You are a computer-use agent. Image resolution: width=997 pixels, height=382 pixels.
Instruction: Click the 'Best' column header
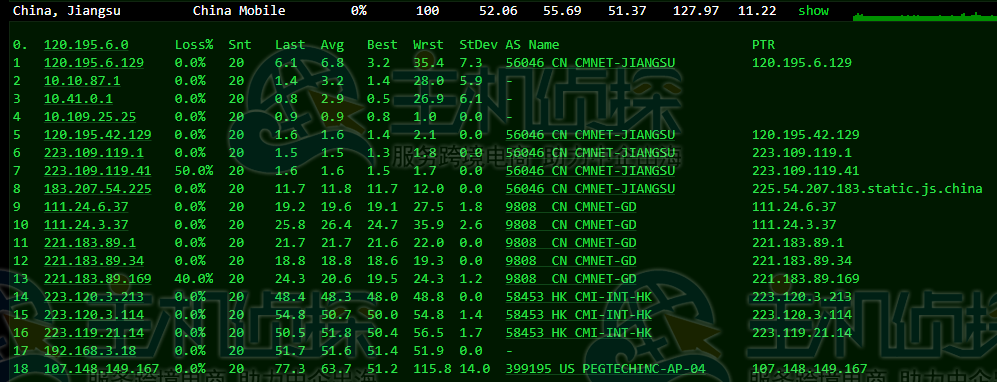382,44
